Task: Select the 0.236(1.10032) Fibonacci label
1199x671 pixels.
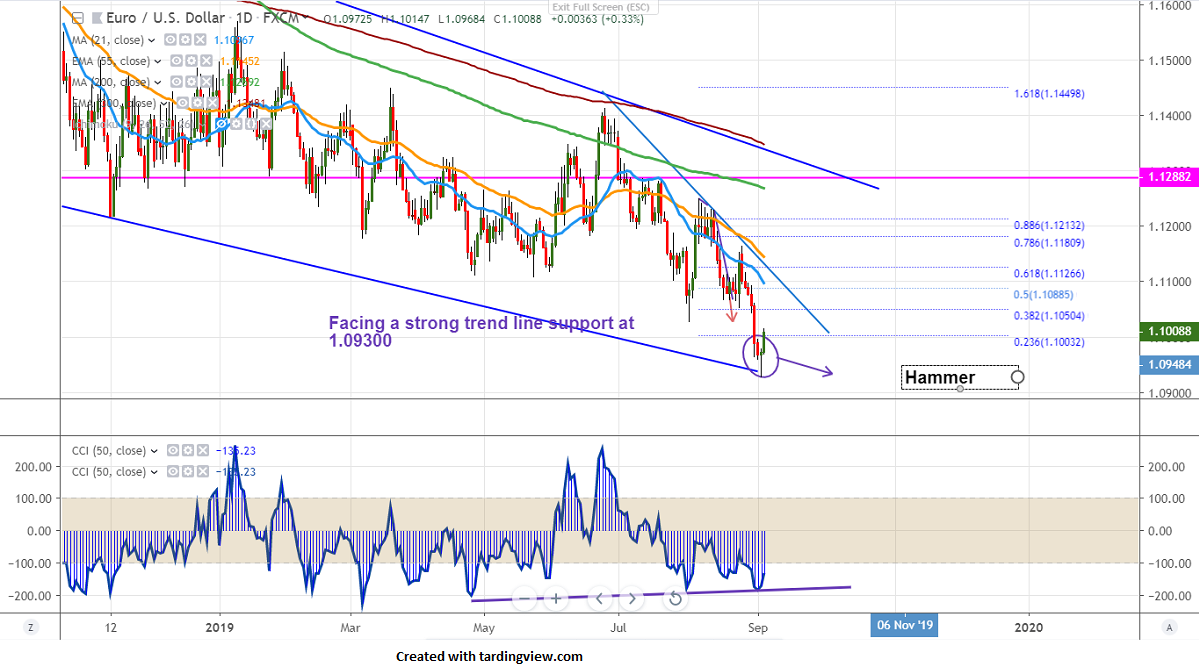Action: [x=1049, y=342]
